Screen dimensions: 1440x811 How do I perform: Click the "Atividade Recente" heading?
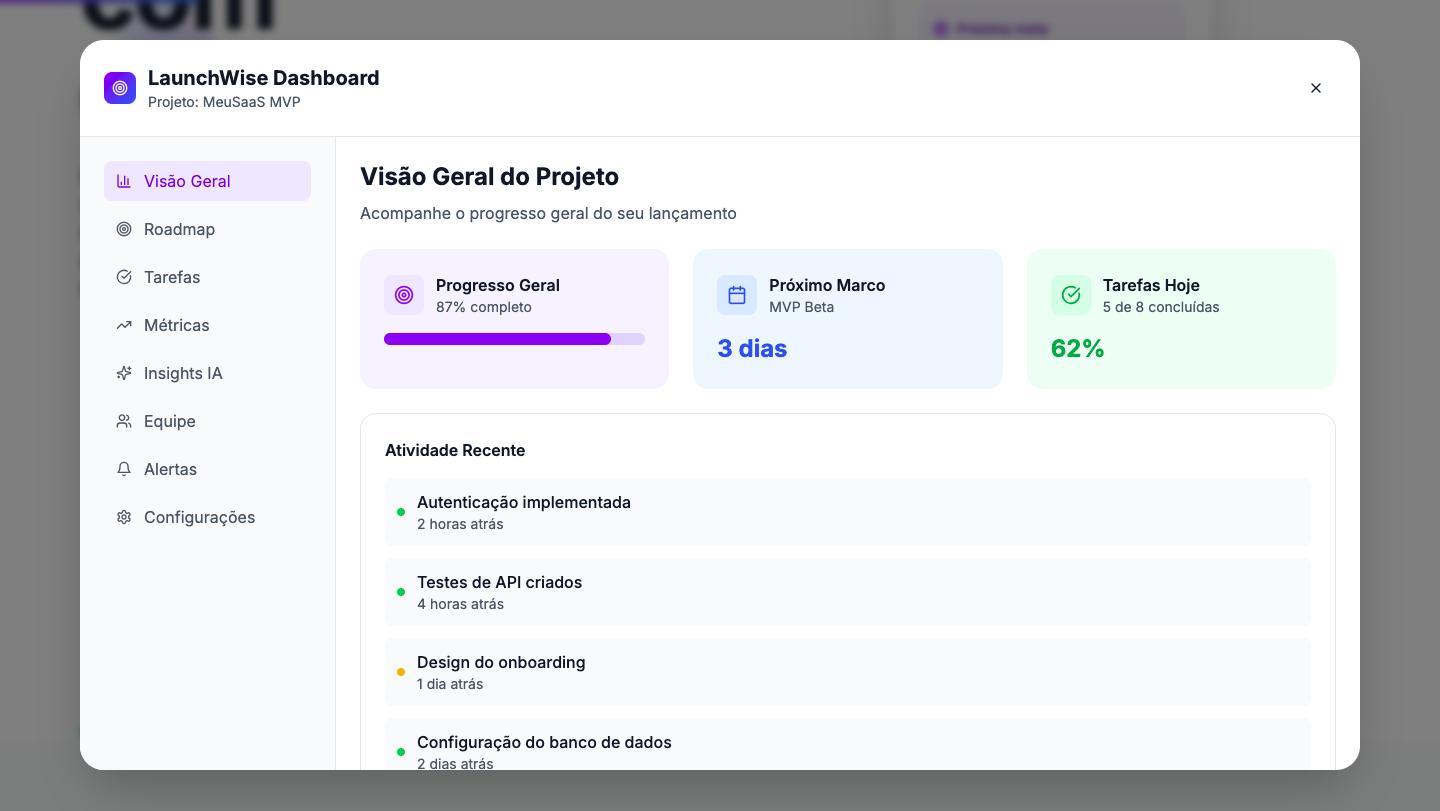pos(455,450)
